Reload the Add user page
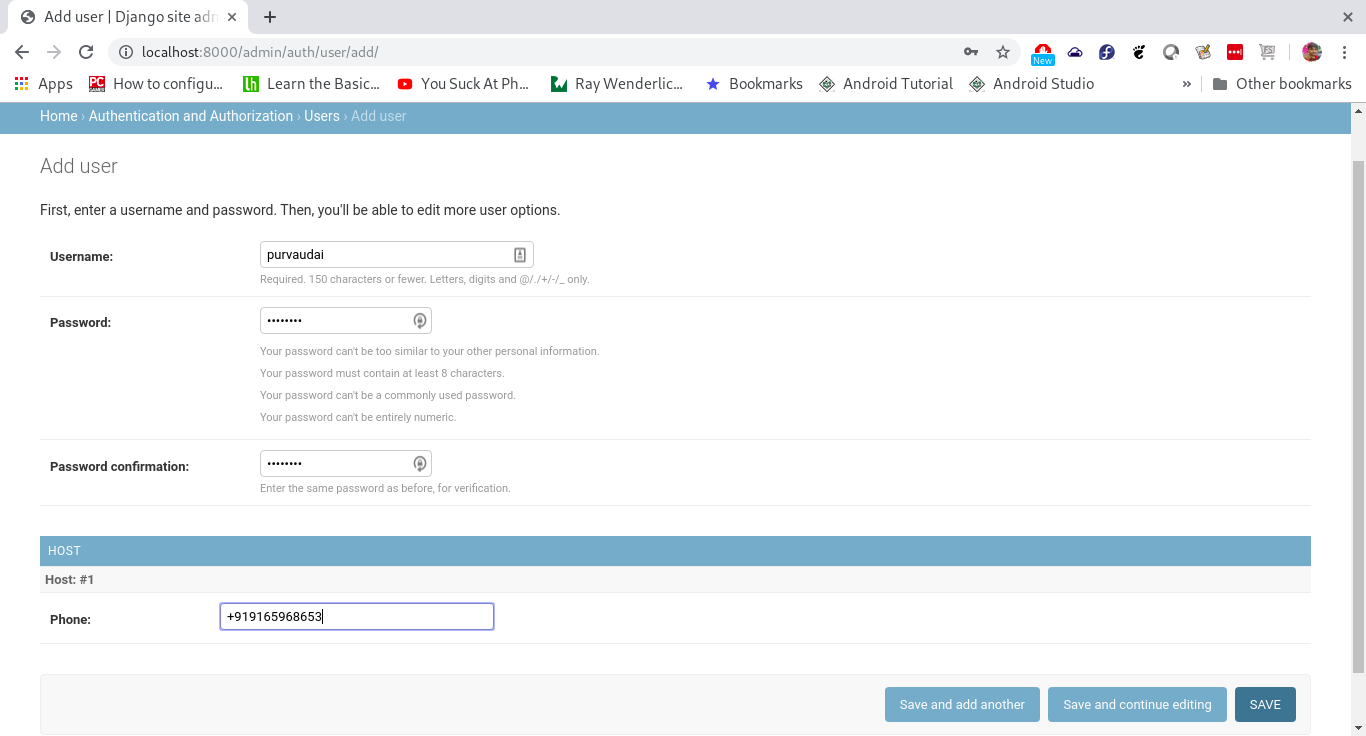The height and width of the screenshot is (736, 1366). [x=86, y=52]
